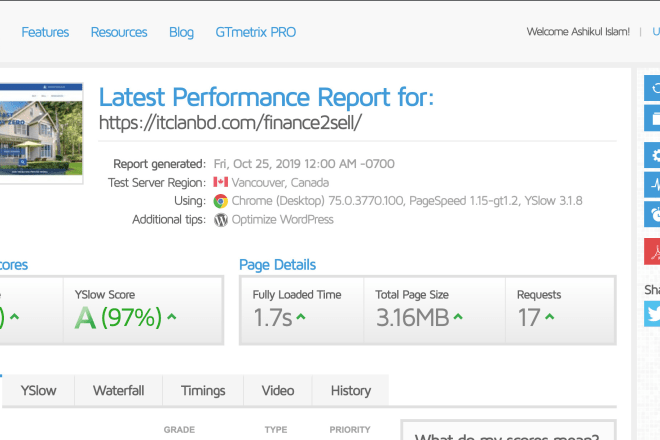Click the pulse monitor icon in sidebar

coord(653,183)
